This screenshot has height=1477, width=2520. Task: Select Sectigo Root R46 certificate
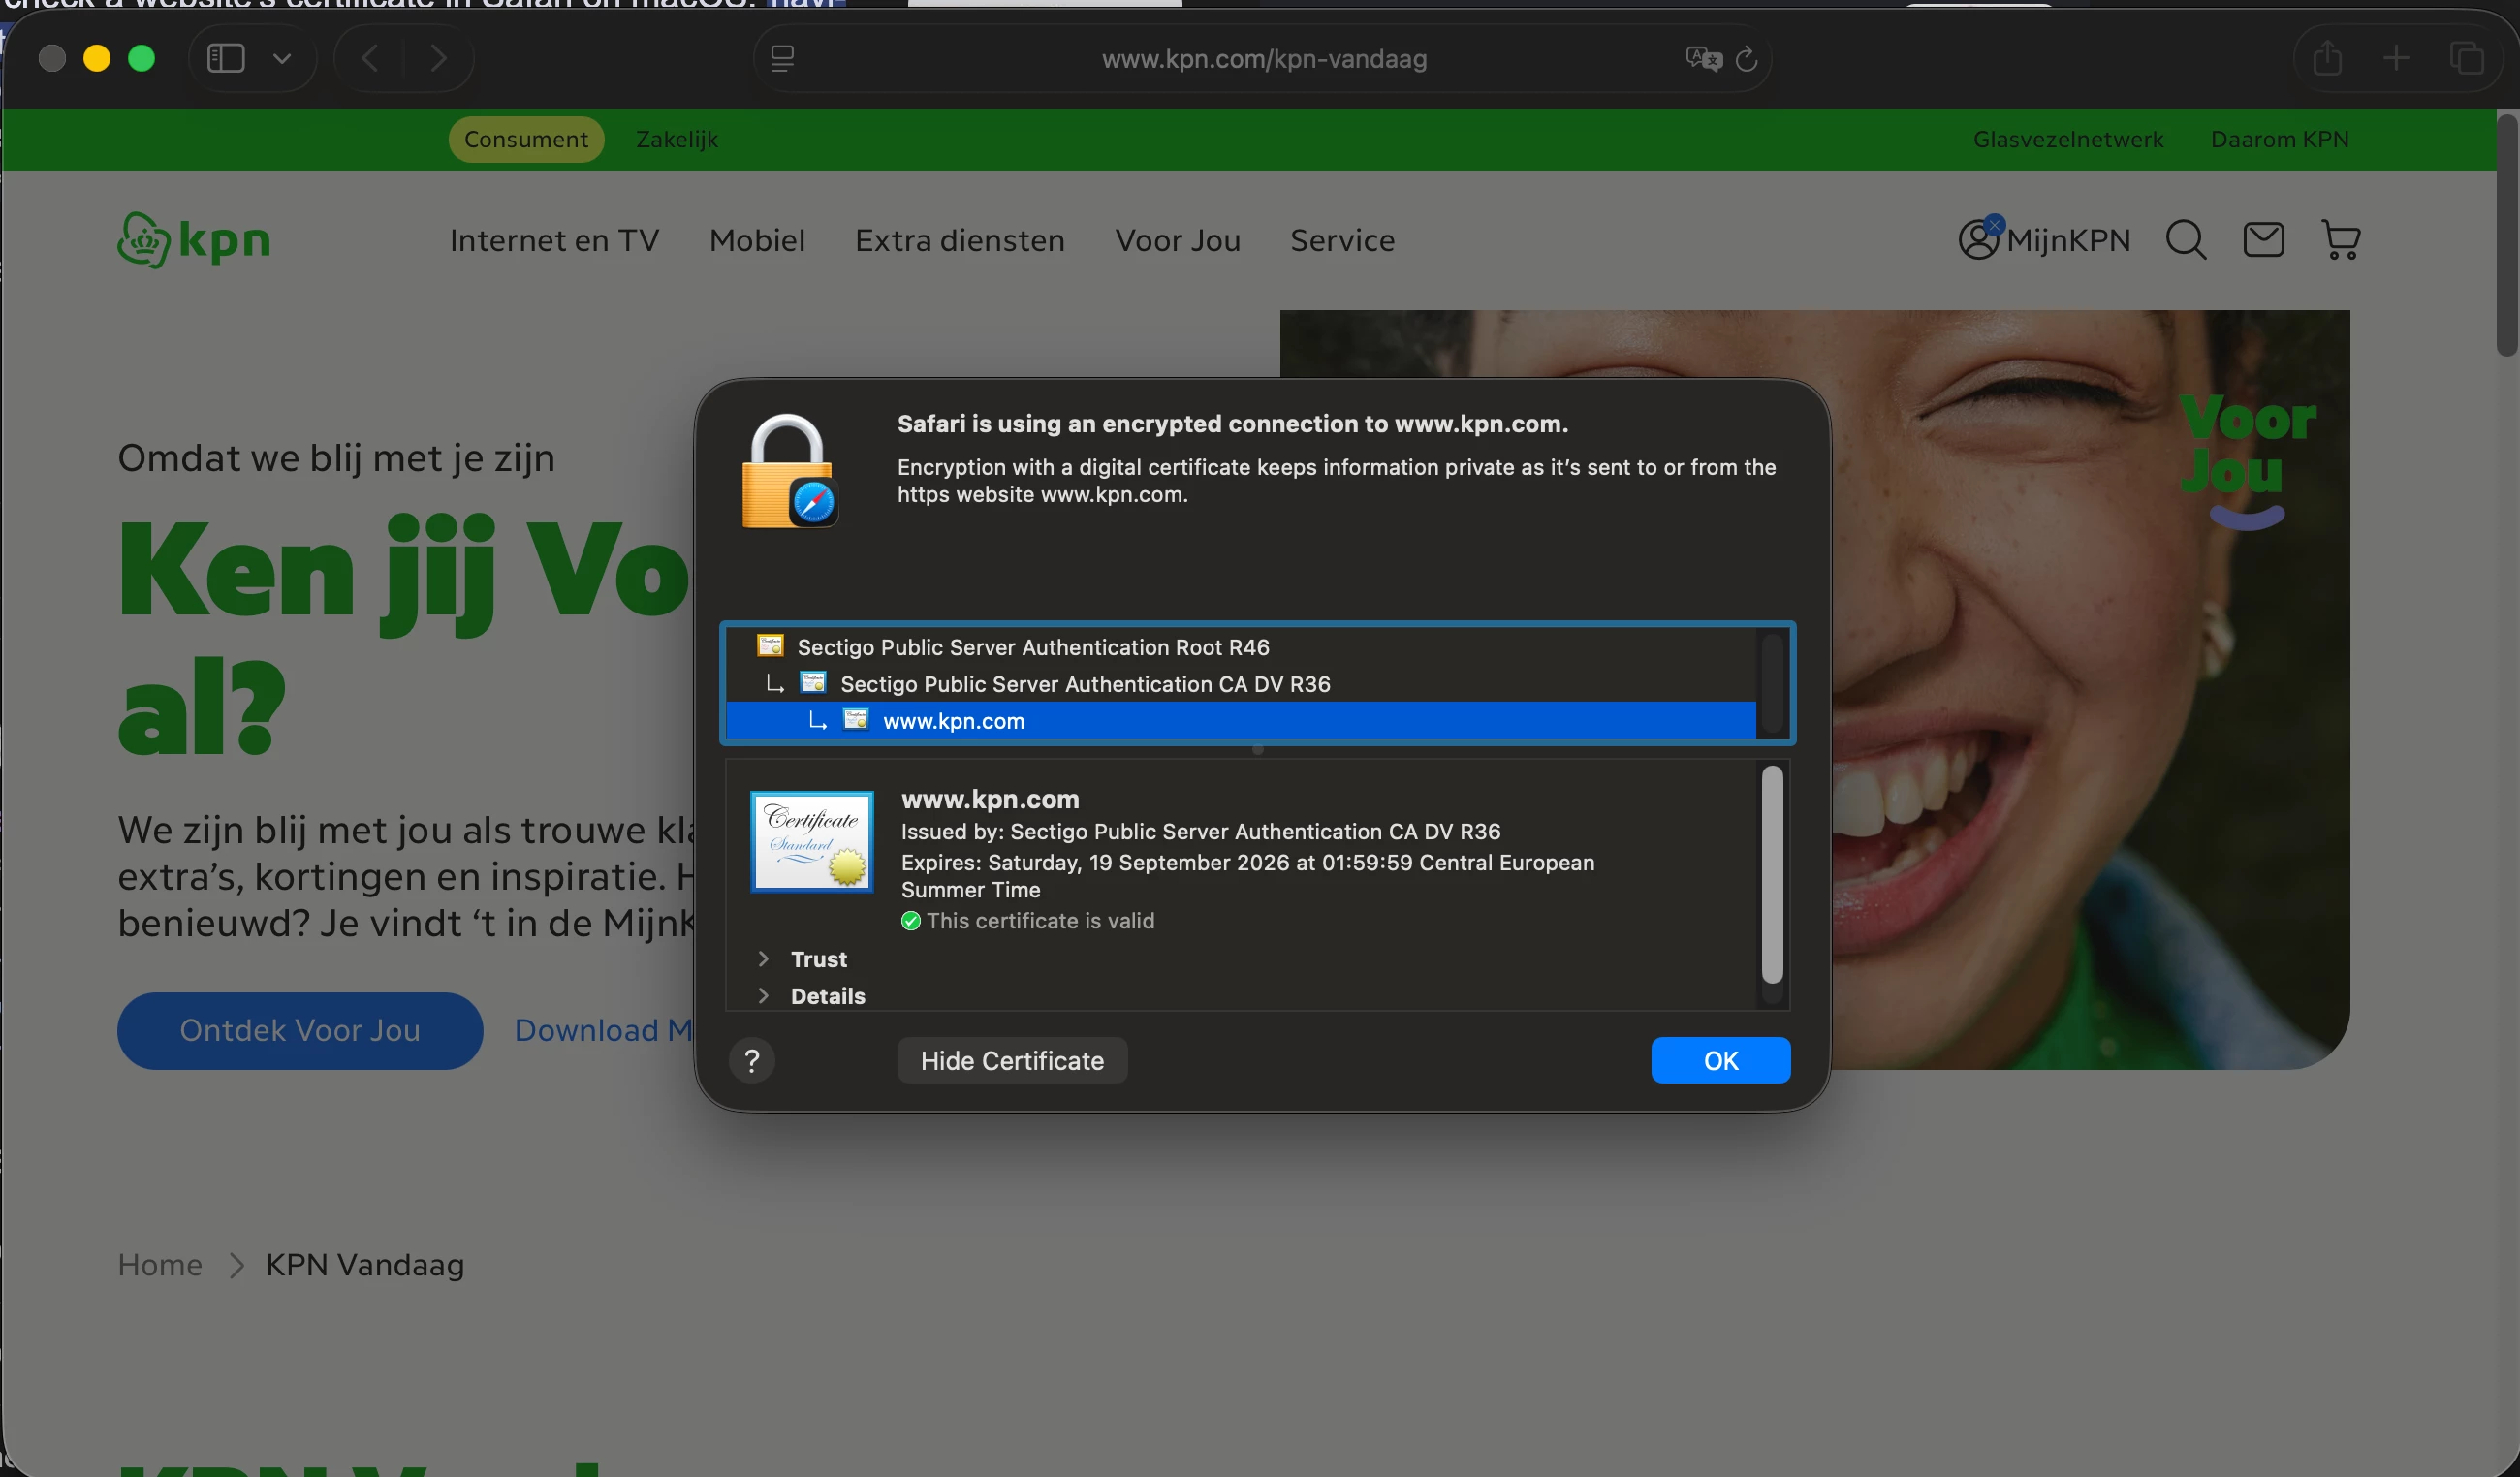[1032, 647]
